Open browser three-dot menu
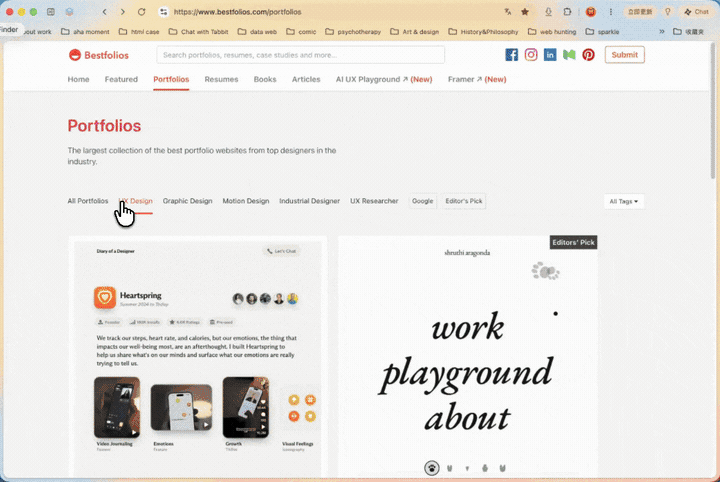 (x=611, y=12)
